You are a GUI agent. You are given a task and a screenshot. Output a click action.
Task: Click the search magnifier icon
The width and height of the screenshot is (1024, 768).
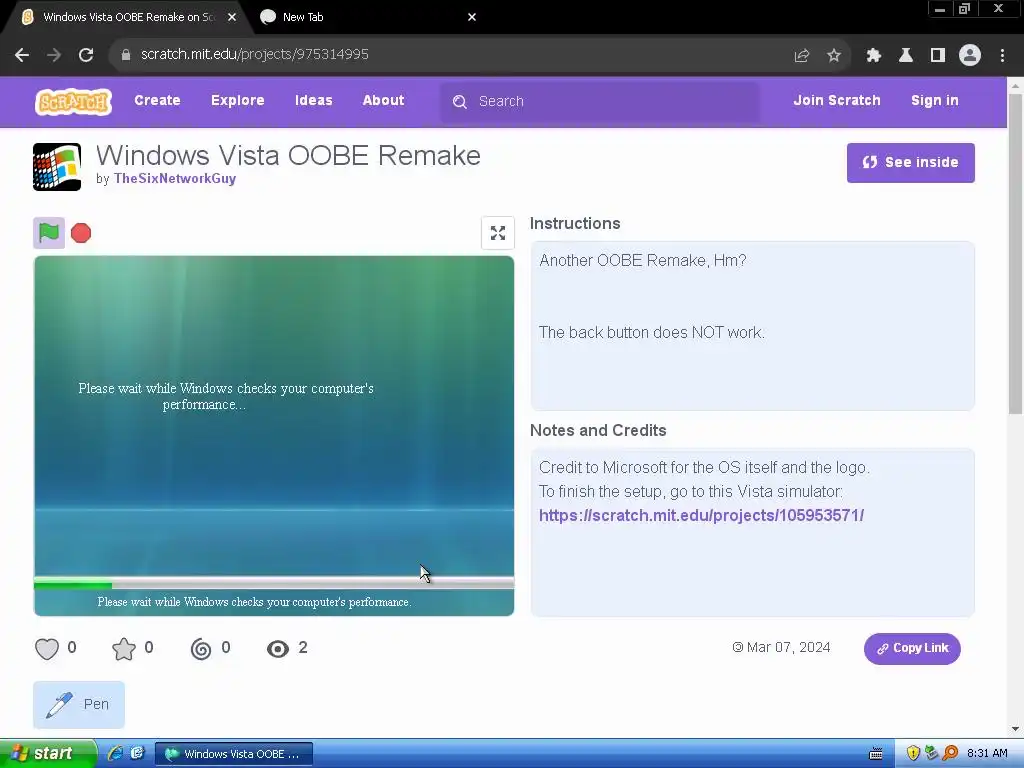pos(460,102)
